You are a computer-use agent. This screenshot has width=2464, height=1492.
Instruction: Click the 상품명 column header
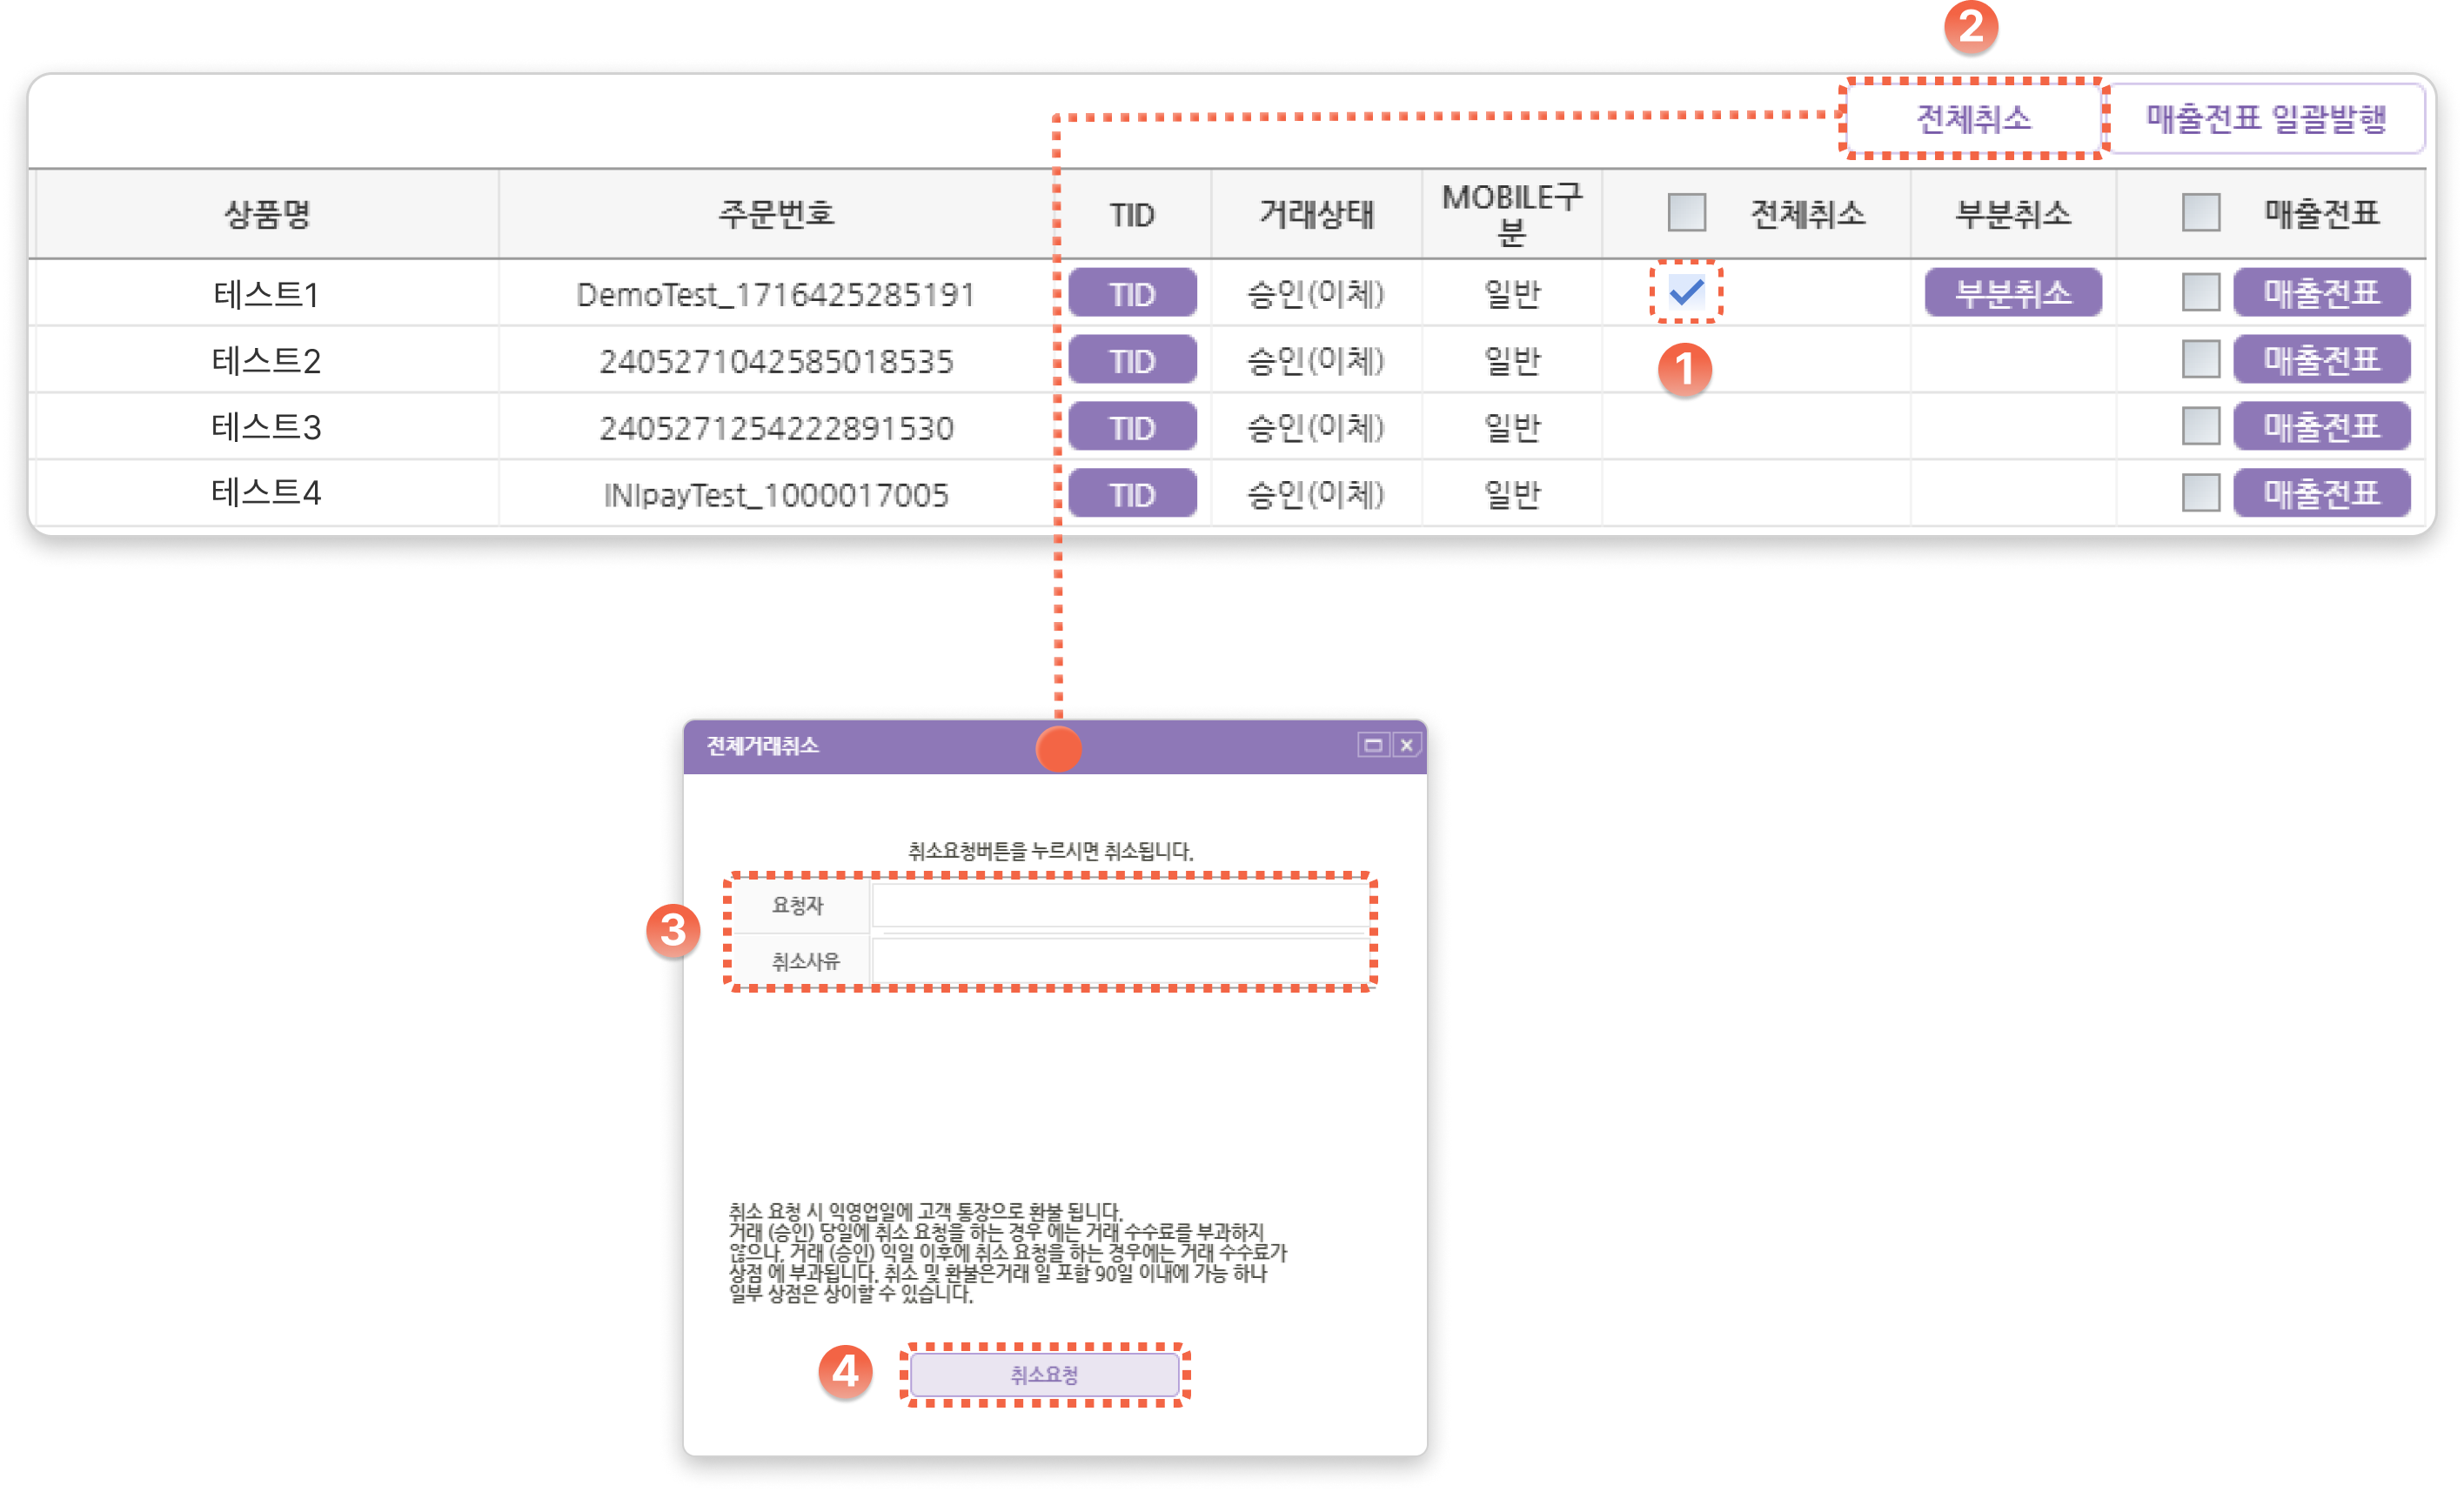click(267, 214)
